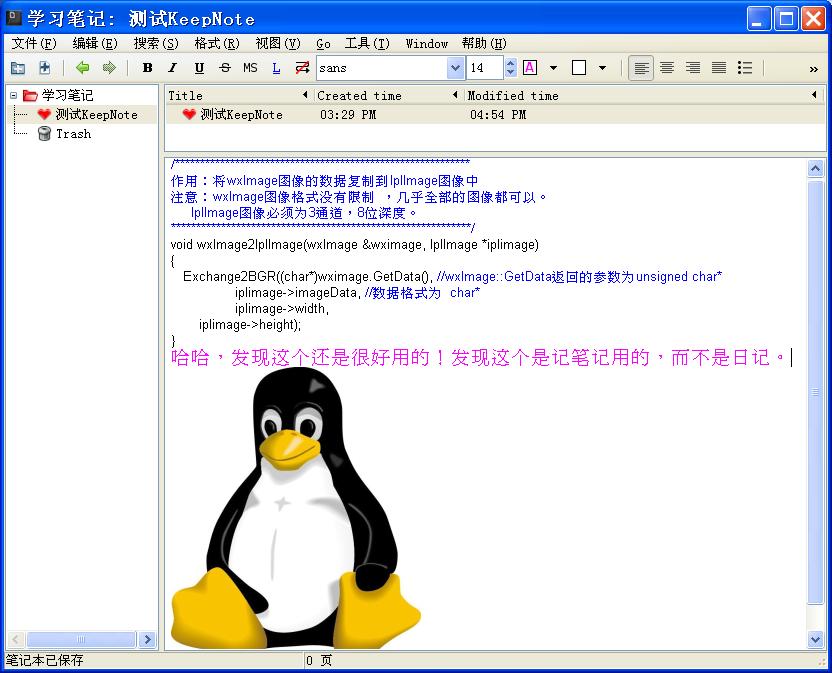The image size is (832, 673).
Task: Click the void wxImage2IplImage code line
Action: tap(354, 245)
